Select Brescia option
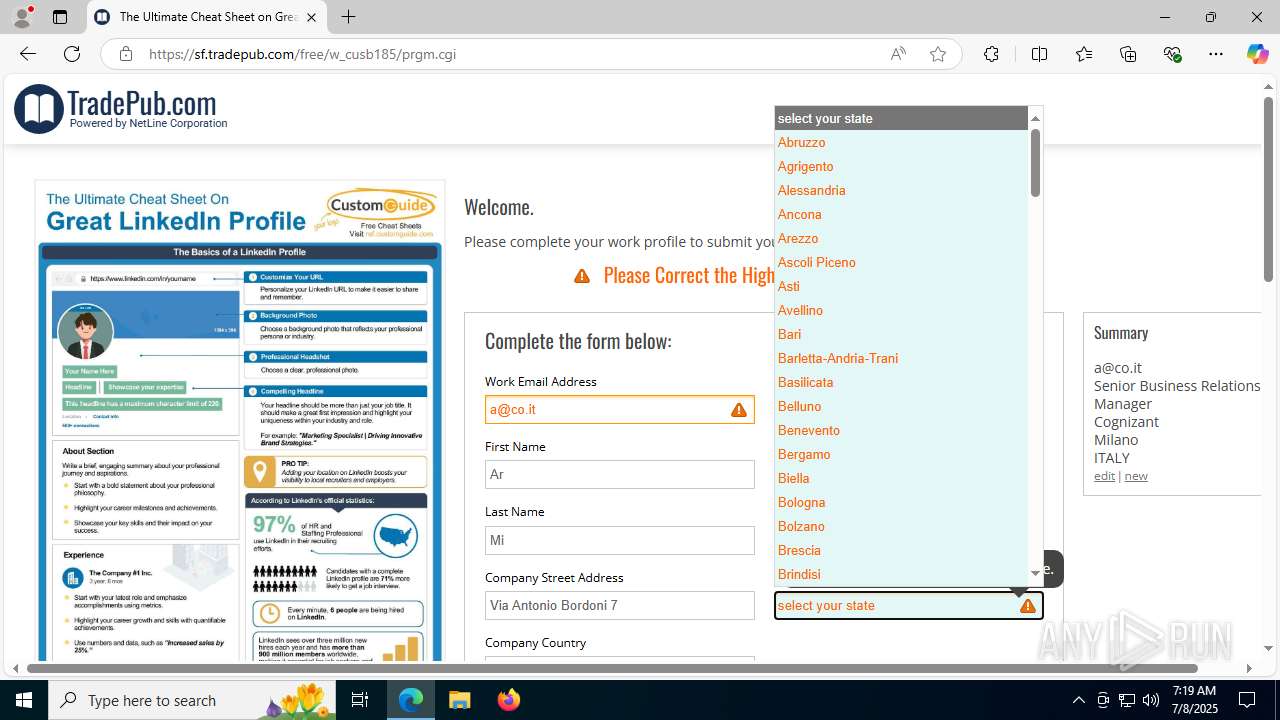Image resolution: width=1280 pixels, height=720 pixels. point(901,550)
